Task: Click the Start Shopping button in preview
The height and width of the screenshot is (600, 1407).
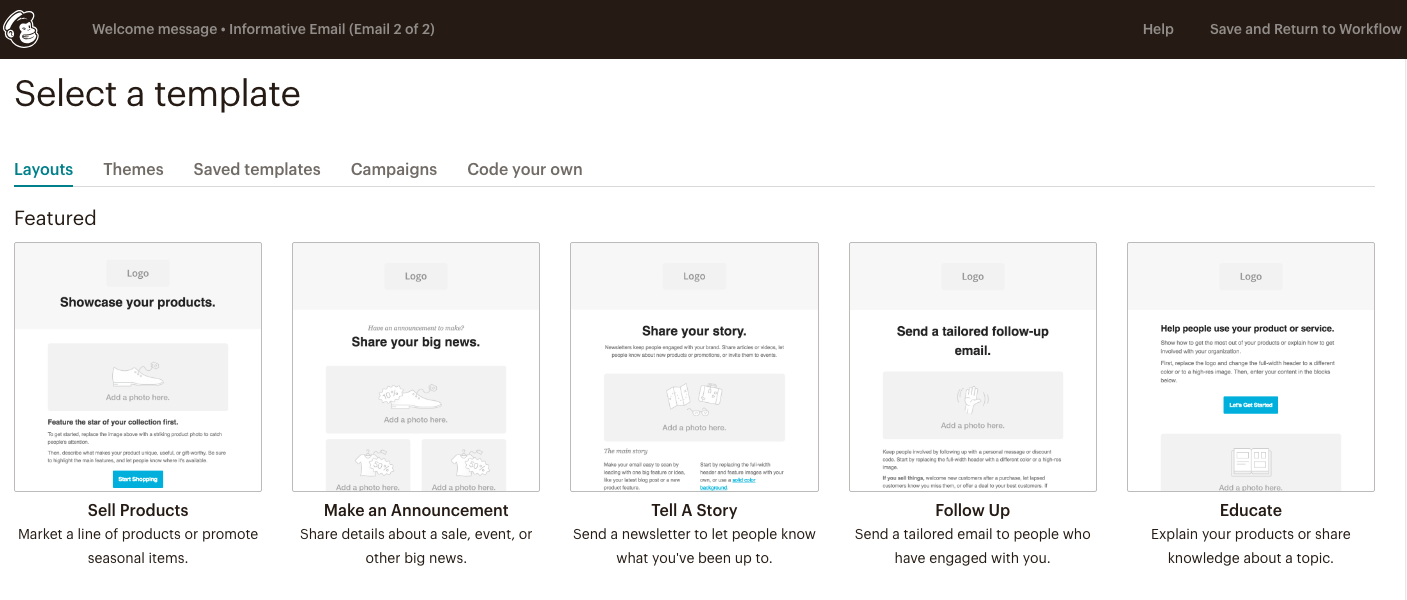Action: 137,479
